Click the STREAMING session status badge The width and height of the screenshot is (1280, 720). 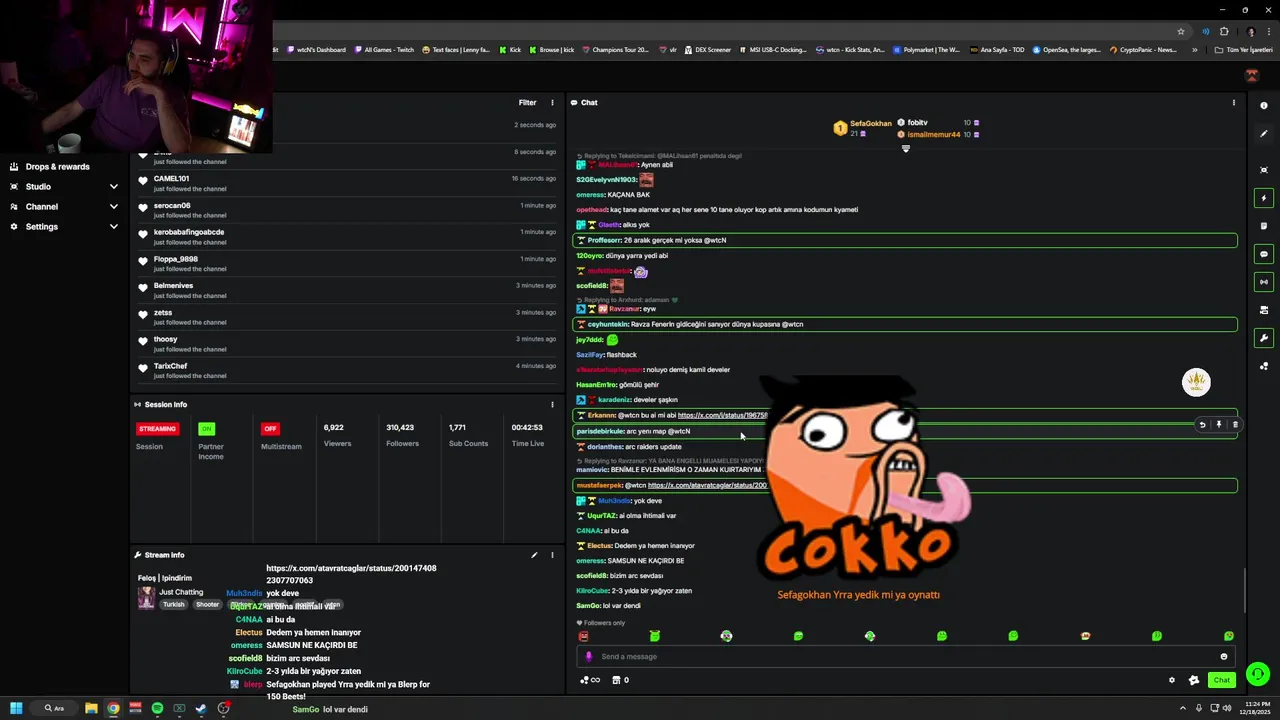coord(157,429)
